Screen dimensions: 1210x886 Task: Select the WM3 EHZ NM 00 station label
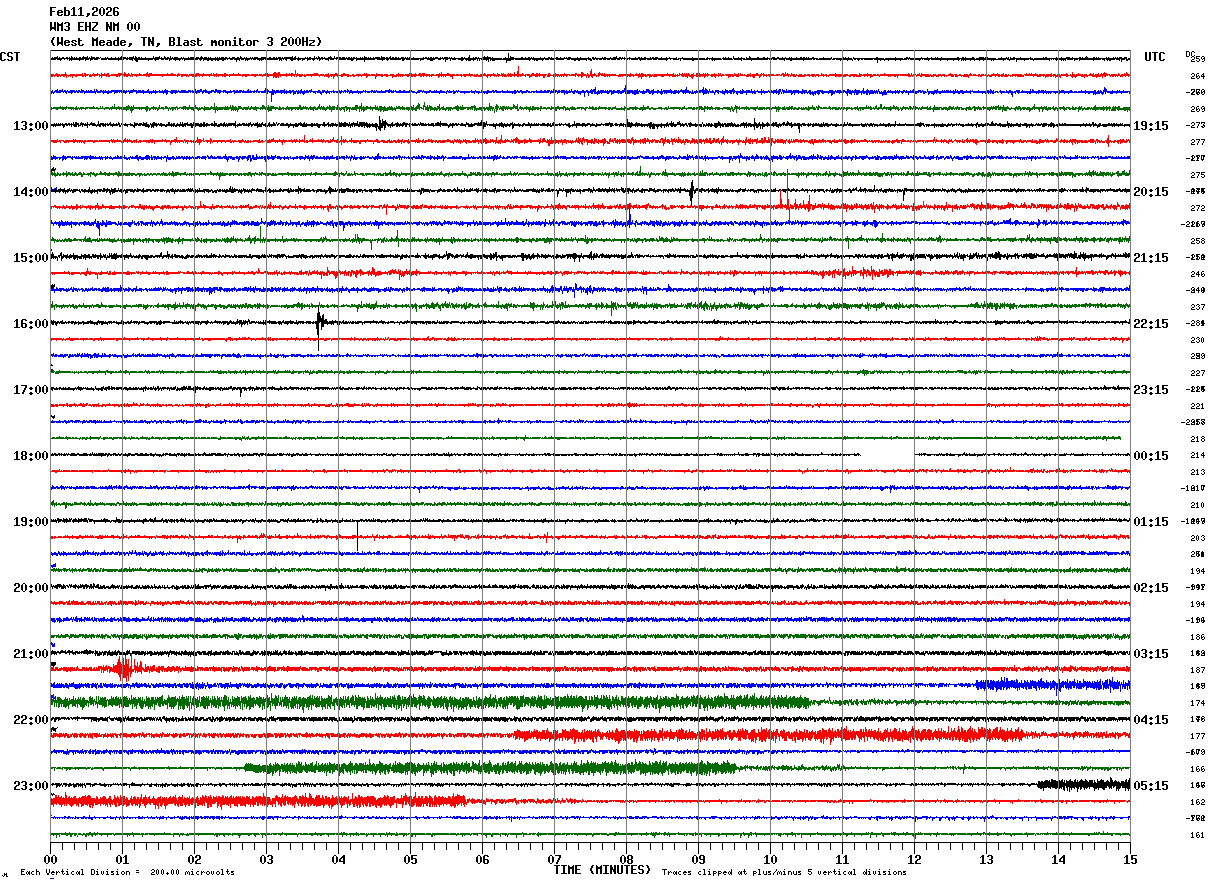pyautogui.click(x=95, y=27)
